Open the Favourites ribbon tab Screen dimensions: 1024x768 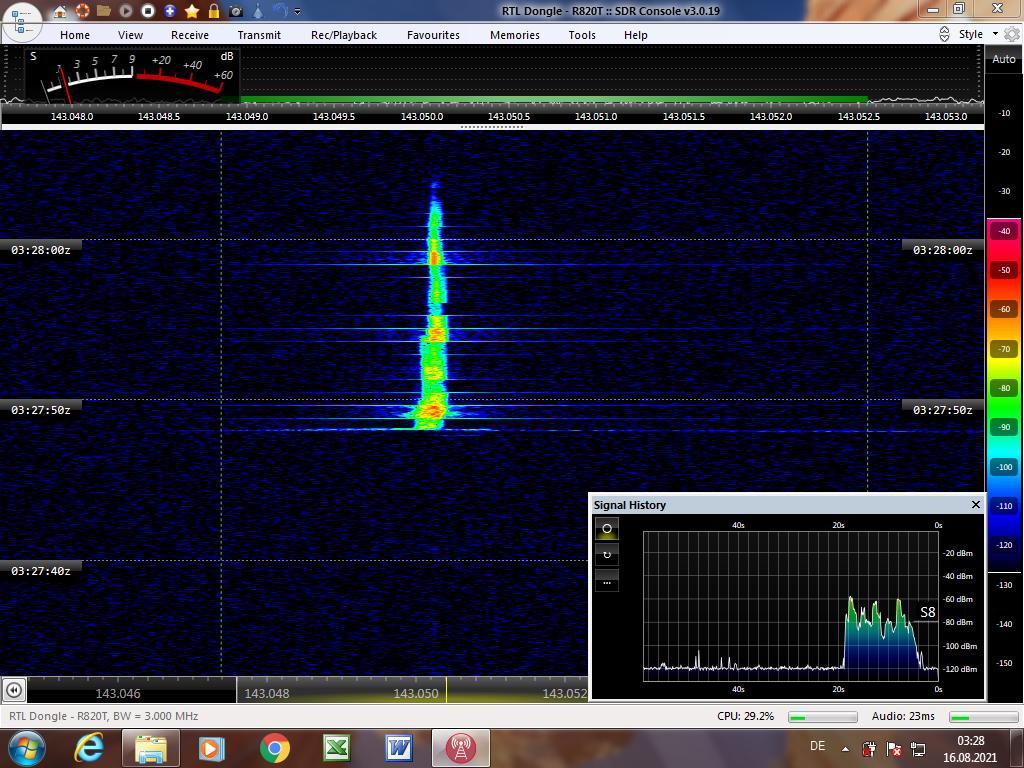coord(433,35)
